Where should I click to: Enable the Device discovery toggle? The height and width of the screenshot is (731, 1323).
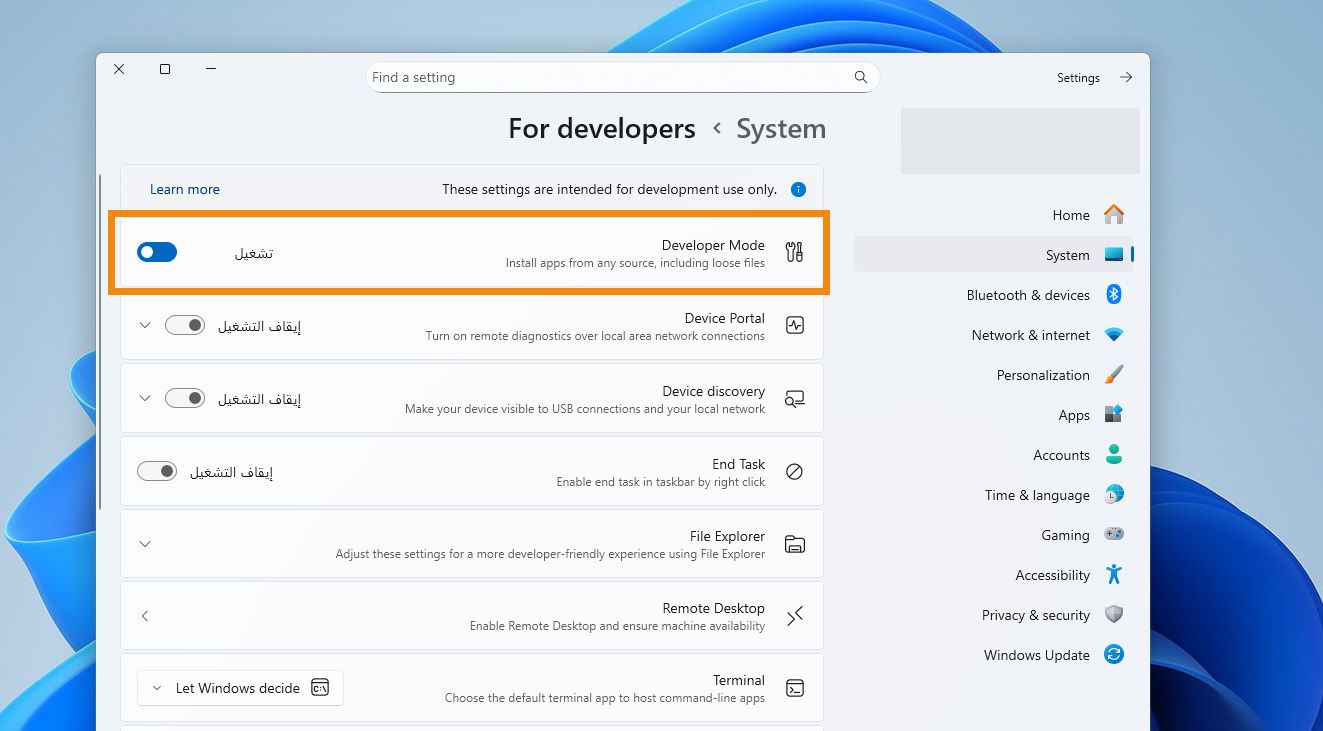coord(185,398)
